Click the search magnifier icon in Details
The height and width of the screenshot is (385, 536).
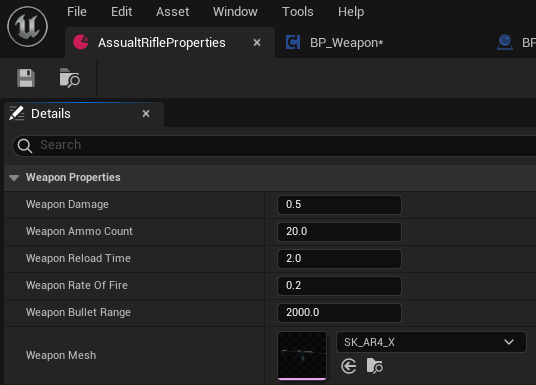(x=25, y=146)
